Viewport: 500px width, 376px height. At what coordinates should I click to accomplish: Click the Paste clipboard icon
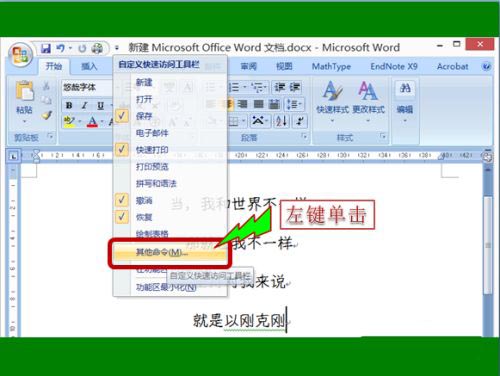[25, 90]
